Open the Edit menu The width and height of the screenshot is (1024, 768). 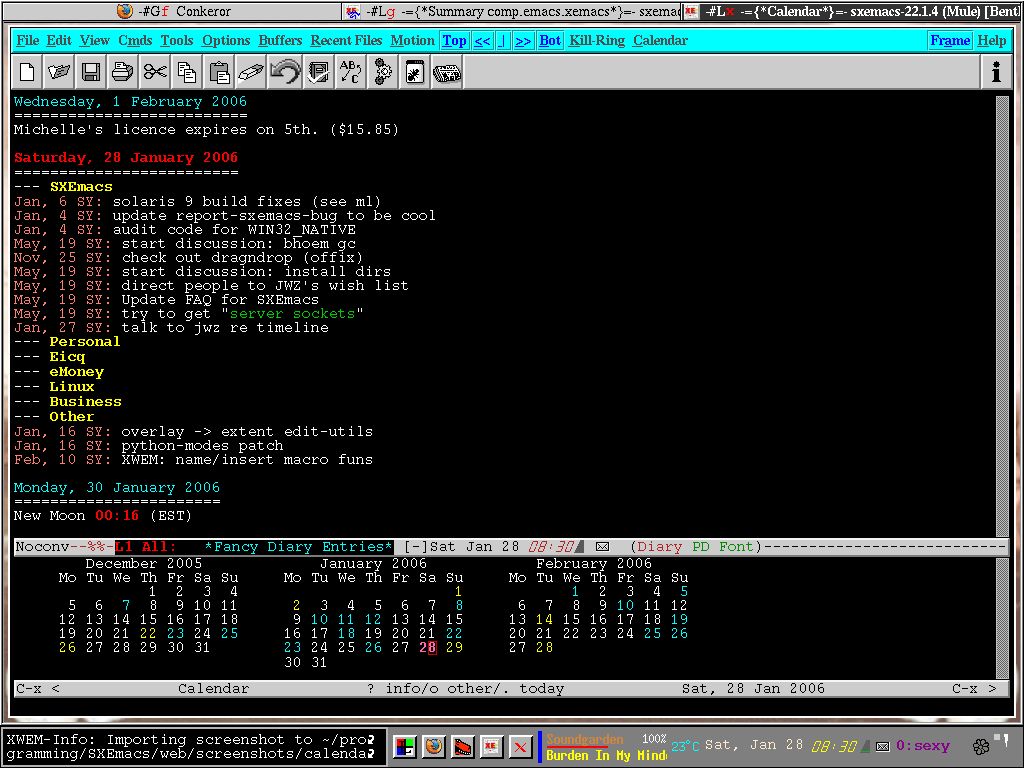click(x=59, y=40)
